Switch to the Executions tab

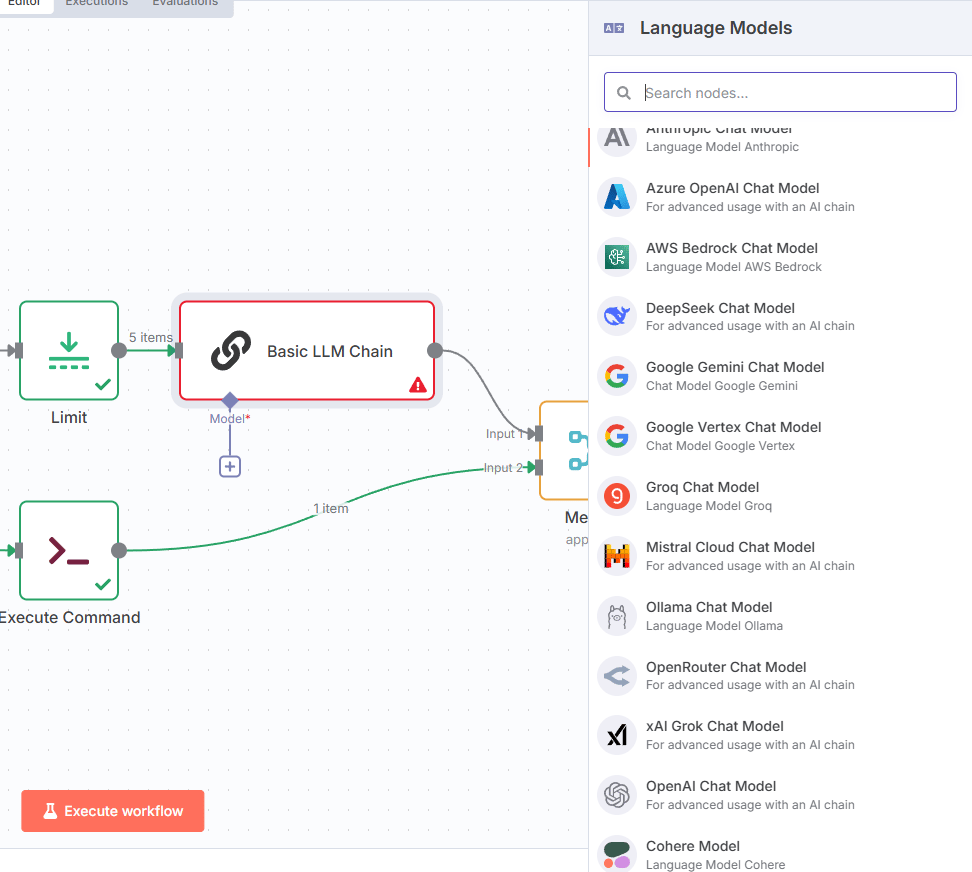coord(97,3)
